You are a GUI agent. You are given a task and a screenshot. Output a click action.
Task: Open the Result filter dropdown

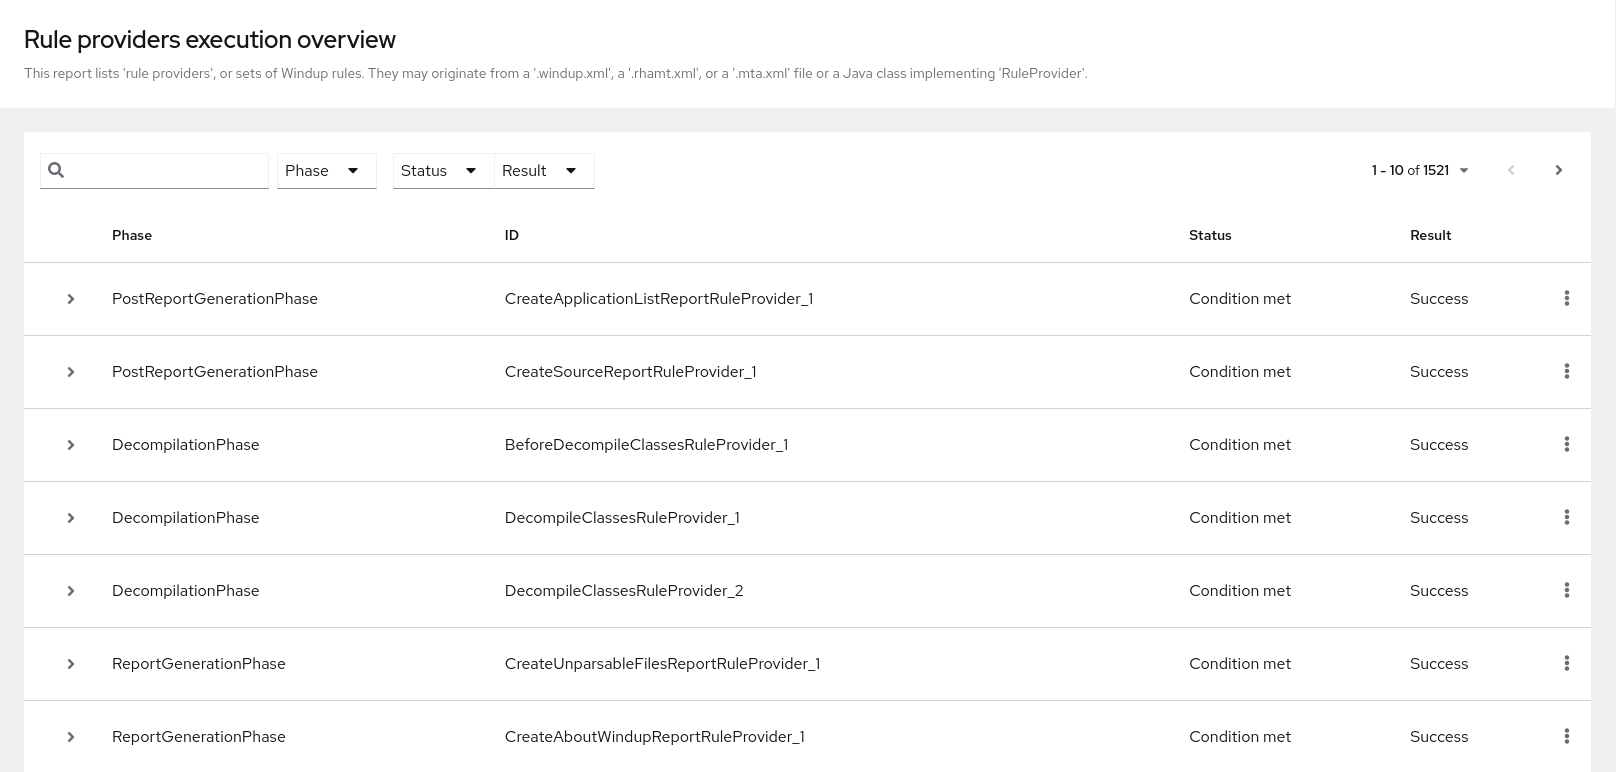pyautogui.click(x=543, y=171)
